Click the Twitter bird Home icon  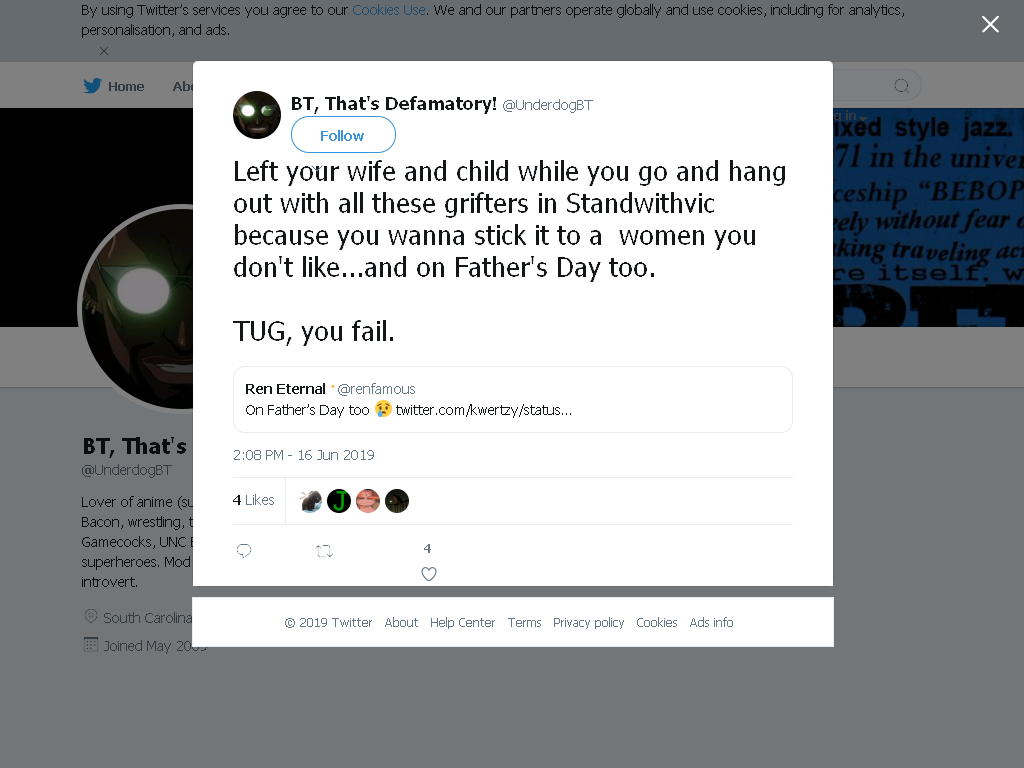click(93, 86)
